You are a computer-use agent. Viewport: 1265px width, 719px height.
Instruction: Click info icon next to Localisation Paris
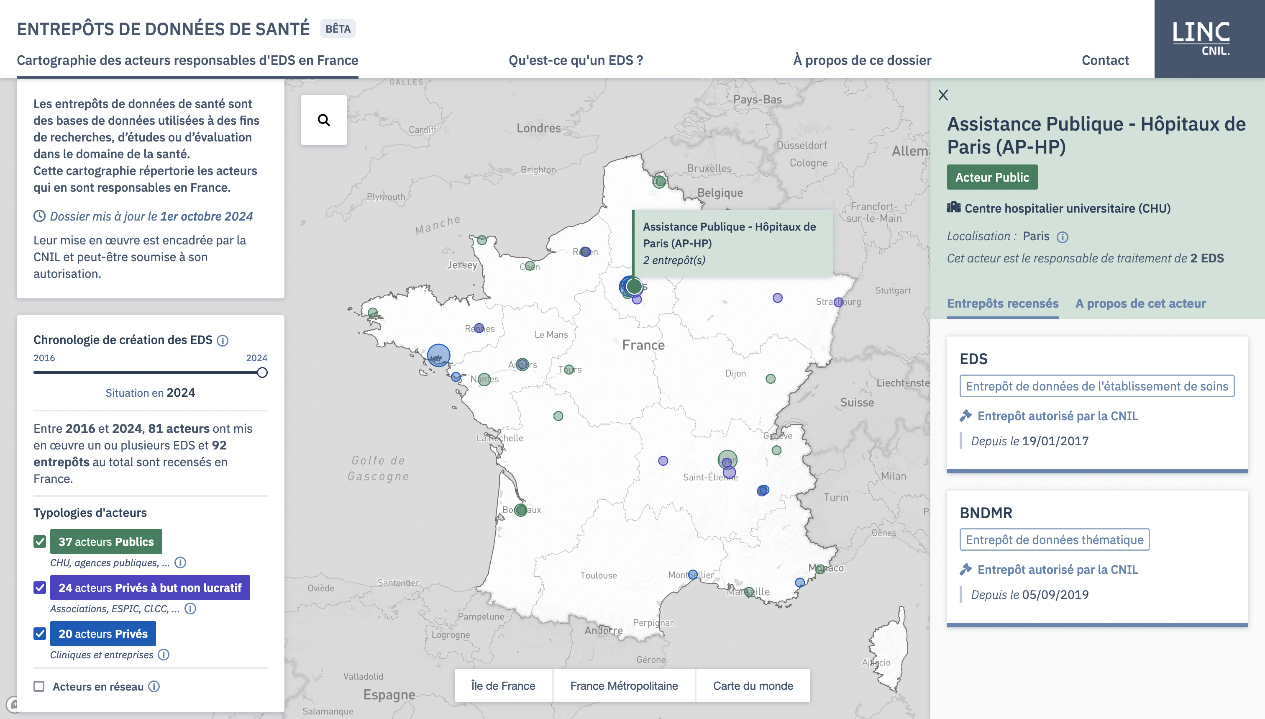1063,237
